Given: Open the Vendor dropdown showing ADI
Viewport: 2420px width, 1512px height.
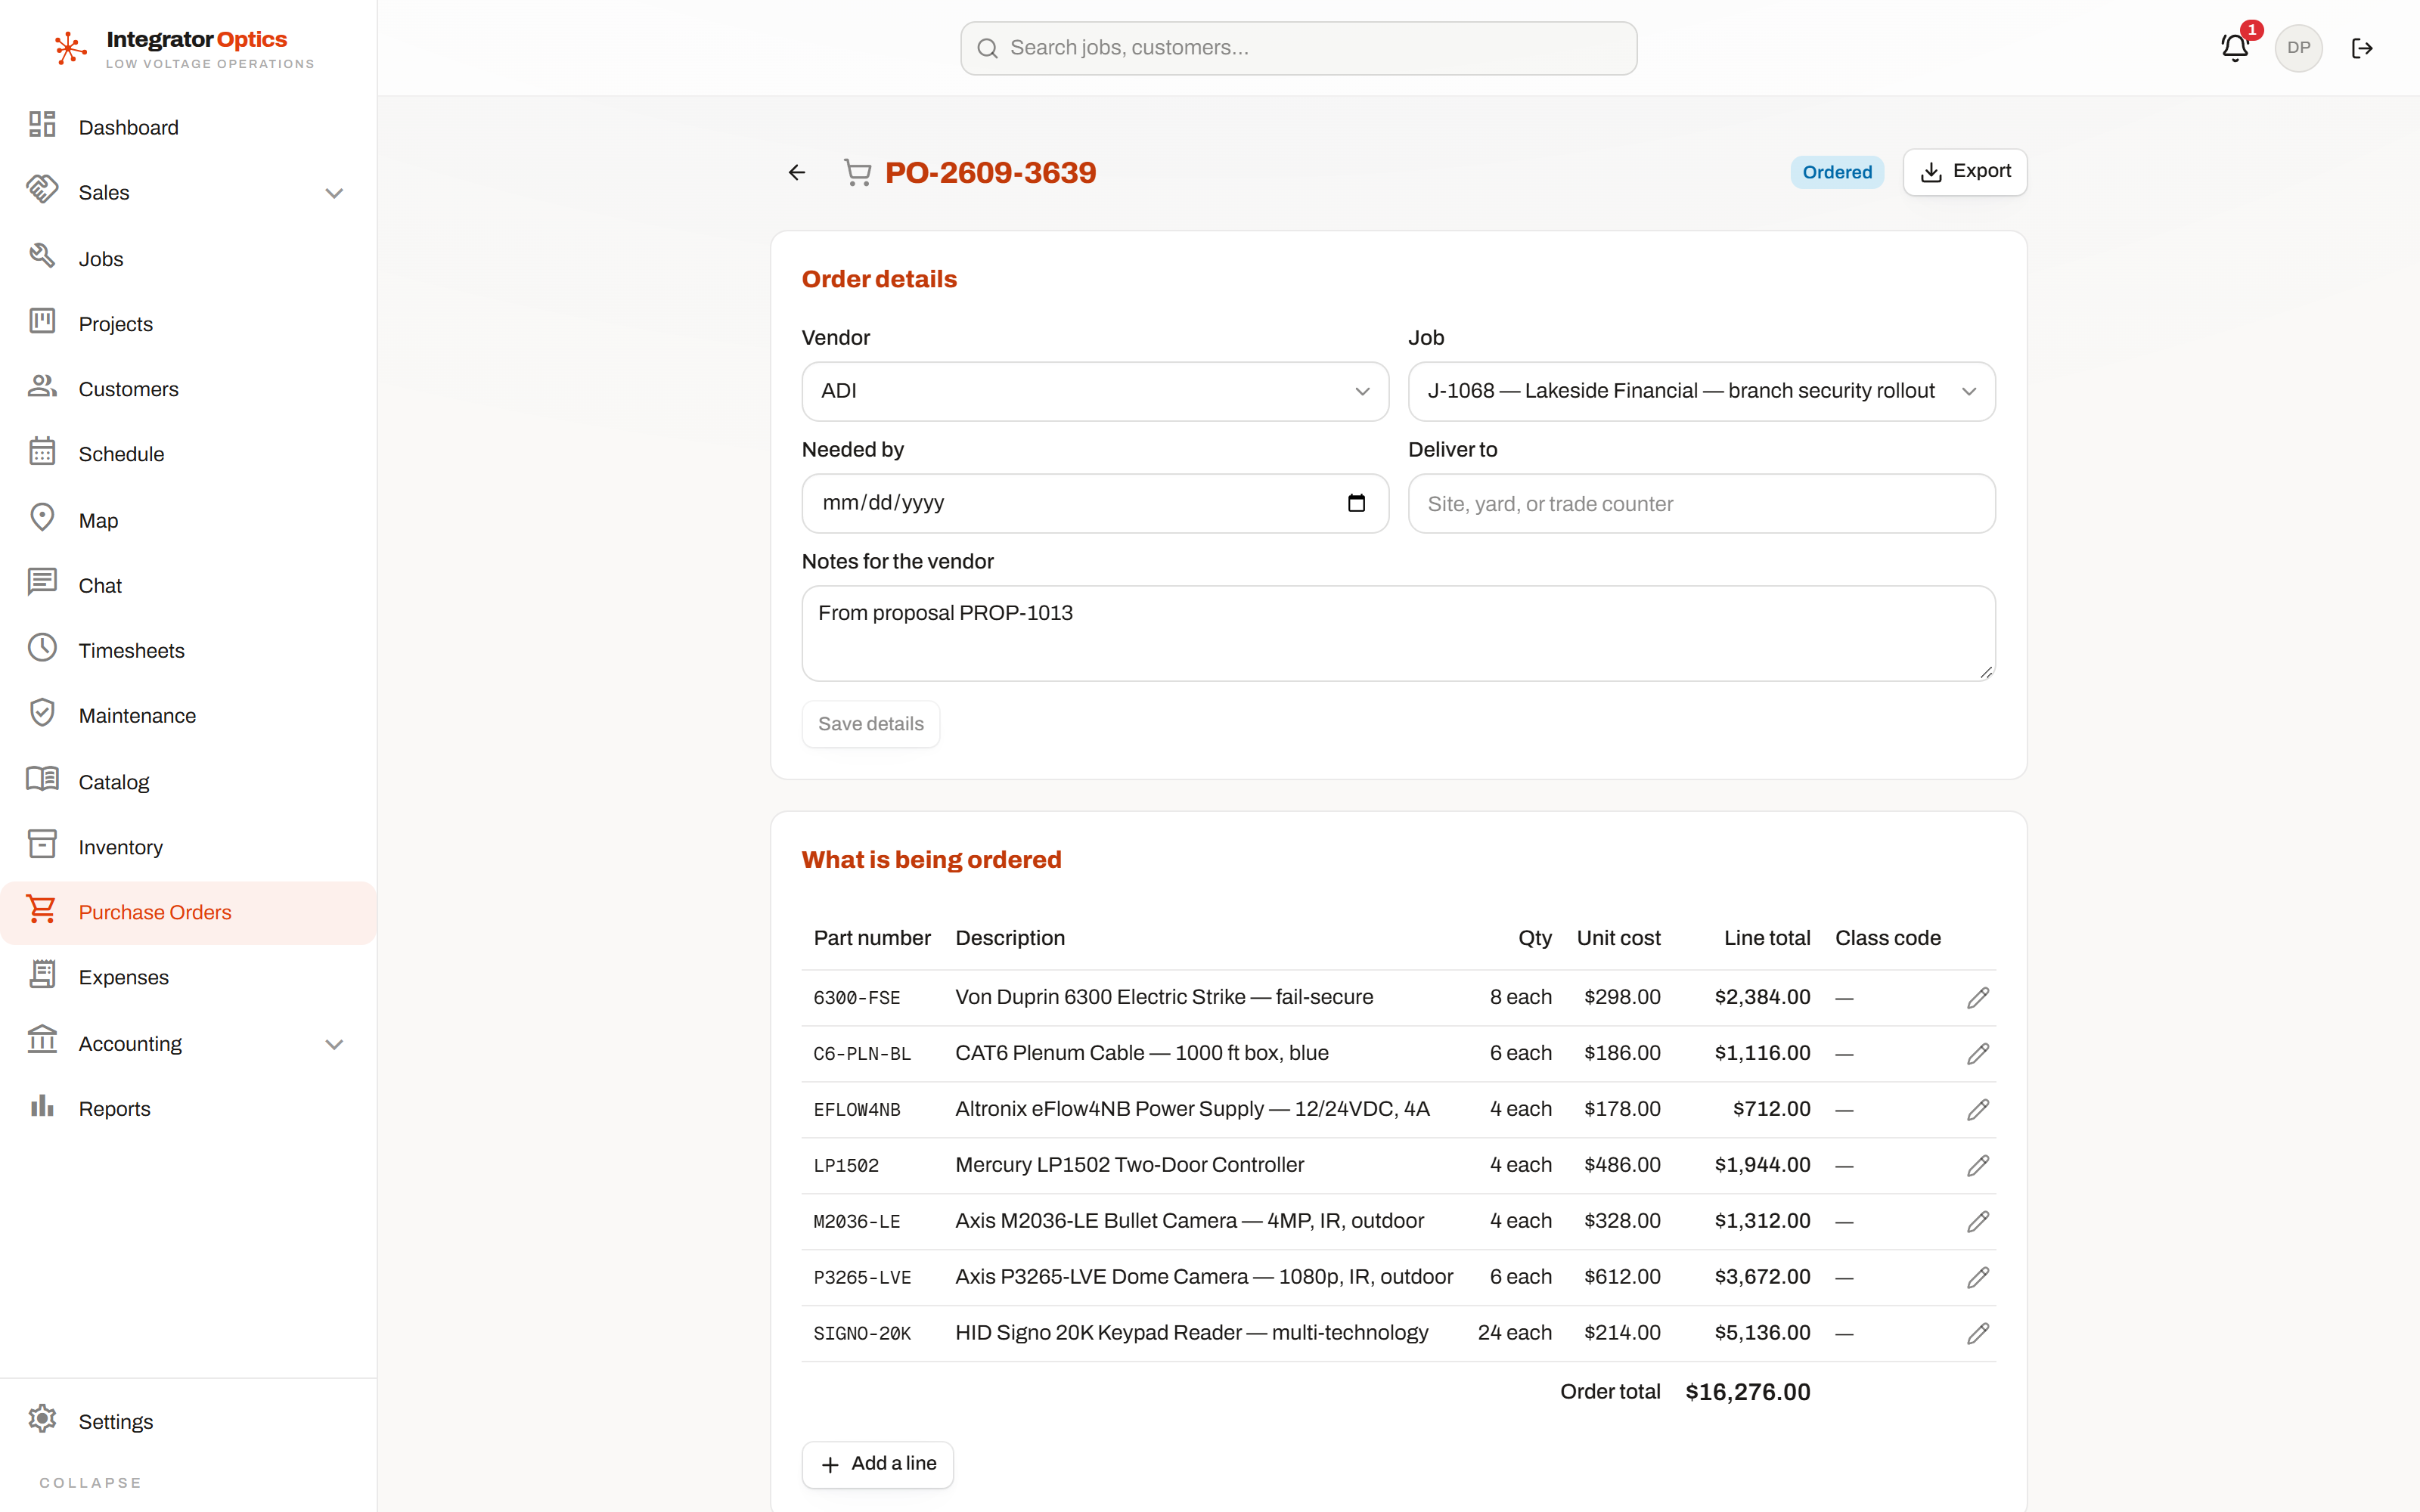Looking at the screenshot, I should (x=1095, y=391).
